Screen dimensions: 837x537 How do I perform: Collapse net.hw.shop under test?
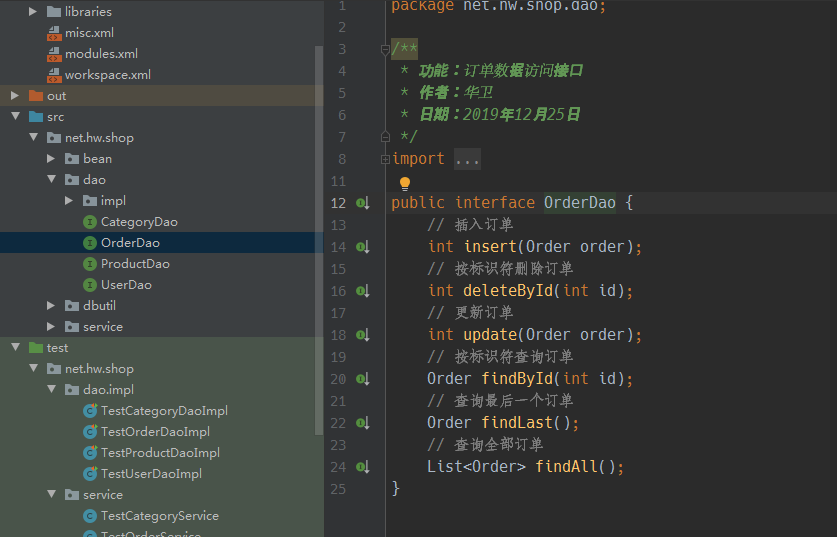click(33, 368)
